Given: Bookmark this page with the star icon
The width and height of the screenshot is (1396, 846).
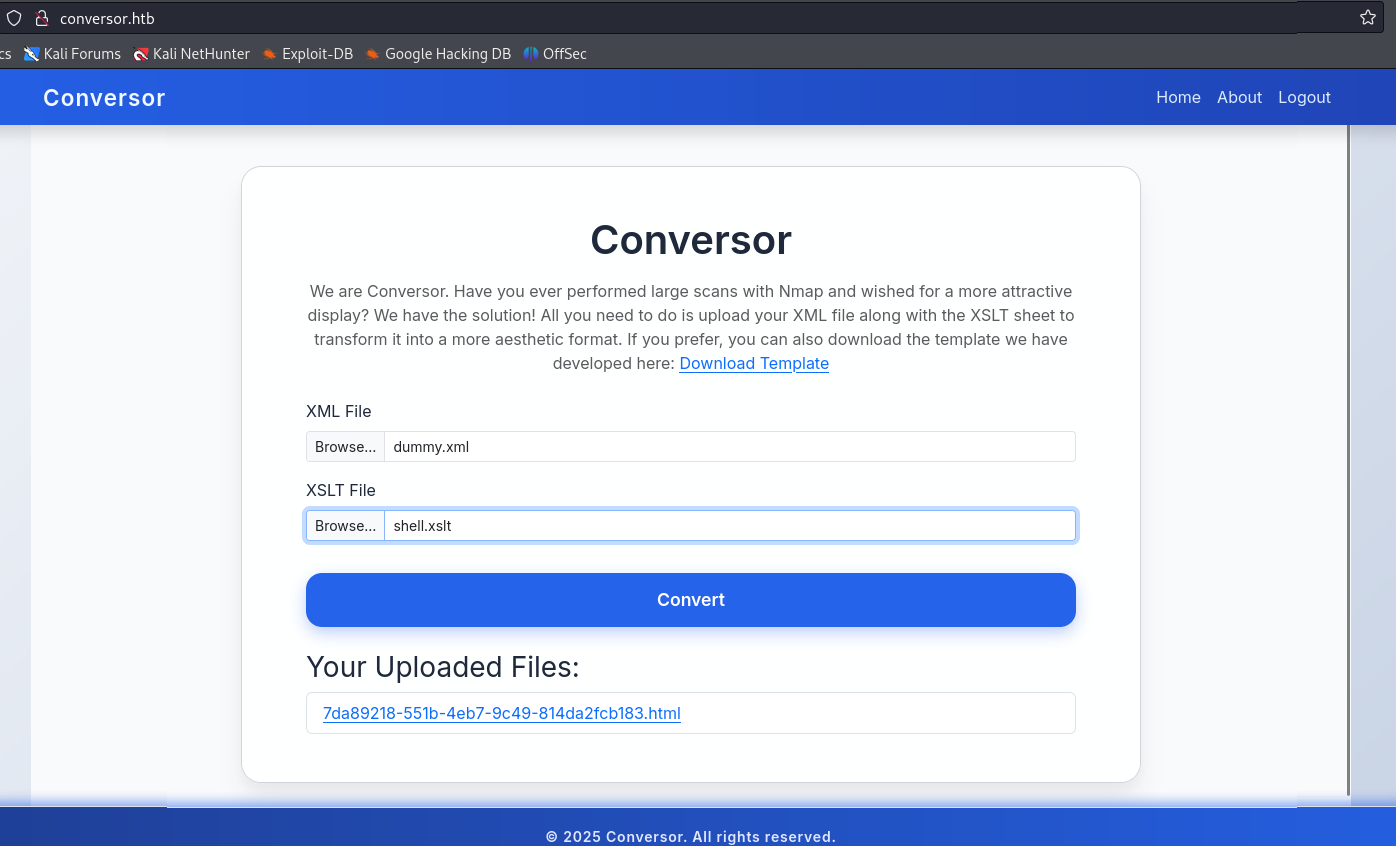Looking at the screenshot, I should tap(1367, 18).
